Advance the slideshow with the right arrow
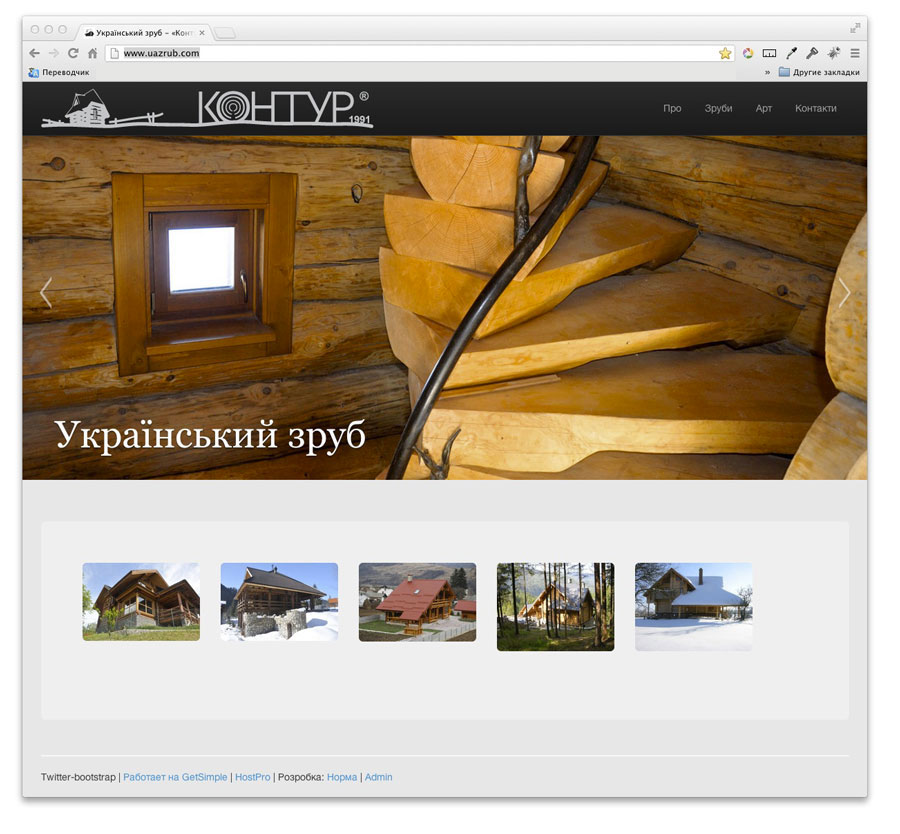The height and width of the screenshot is (834, 900). (845, 293)
